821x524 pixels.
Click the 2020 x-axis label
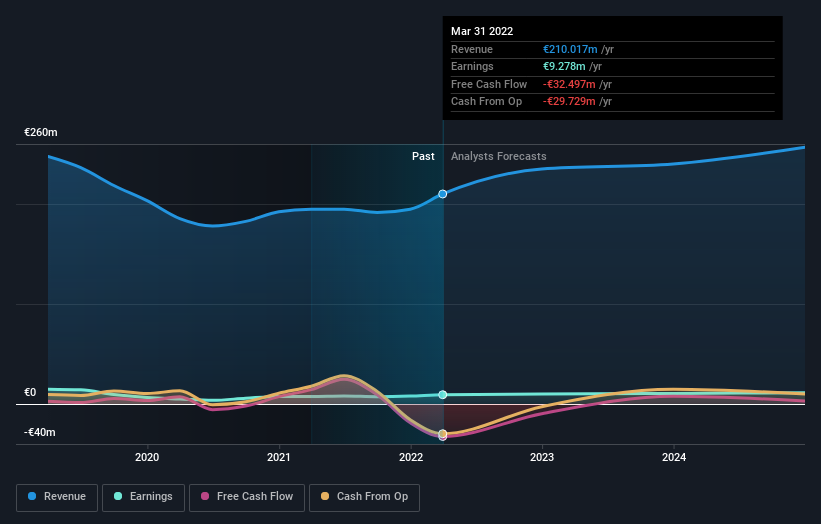click(x=147, y=457)
